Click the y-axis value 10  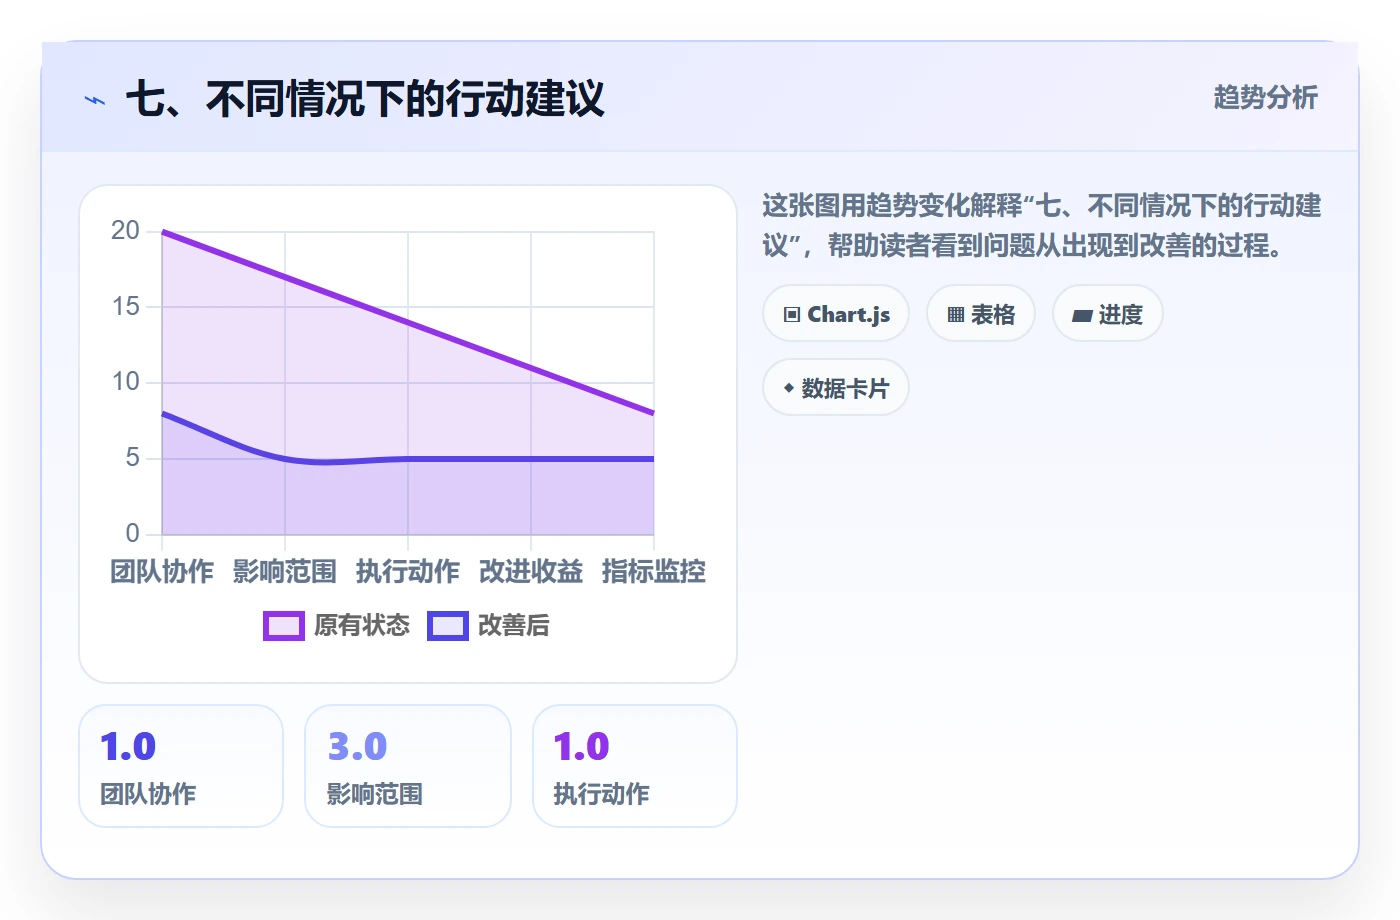pyautogui.click(x=126, y=382)
